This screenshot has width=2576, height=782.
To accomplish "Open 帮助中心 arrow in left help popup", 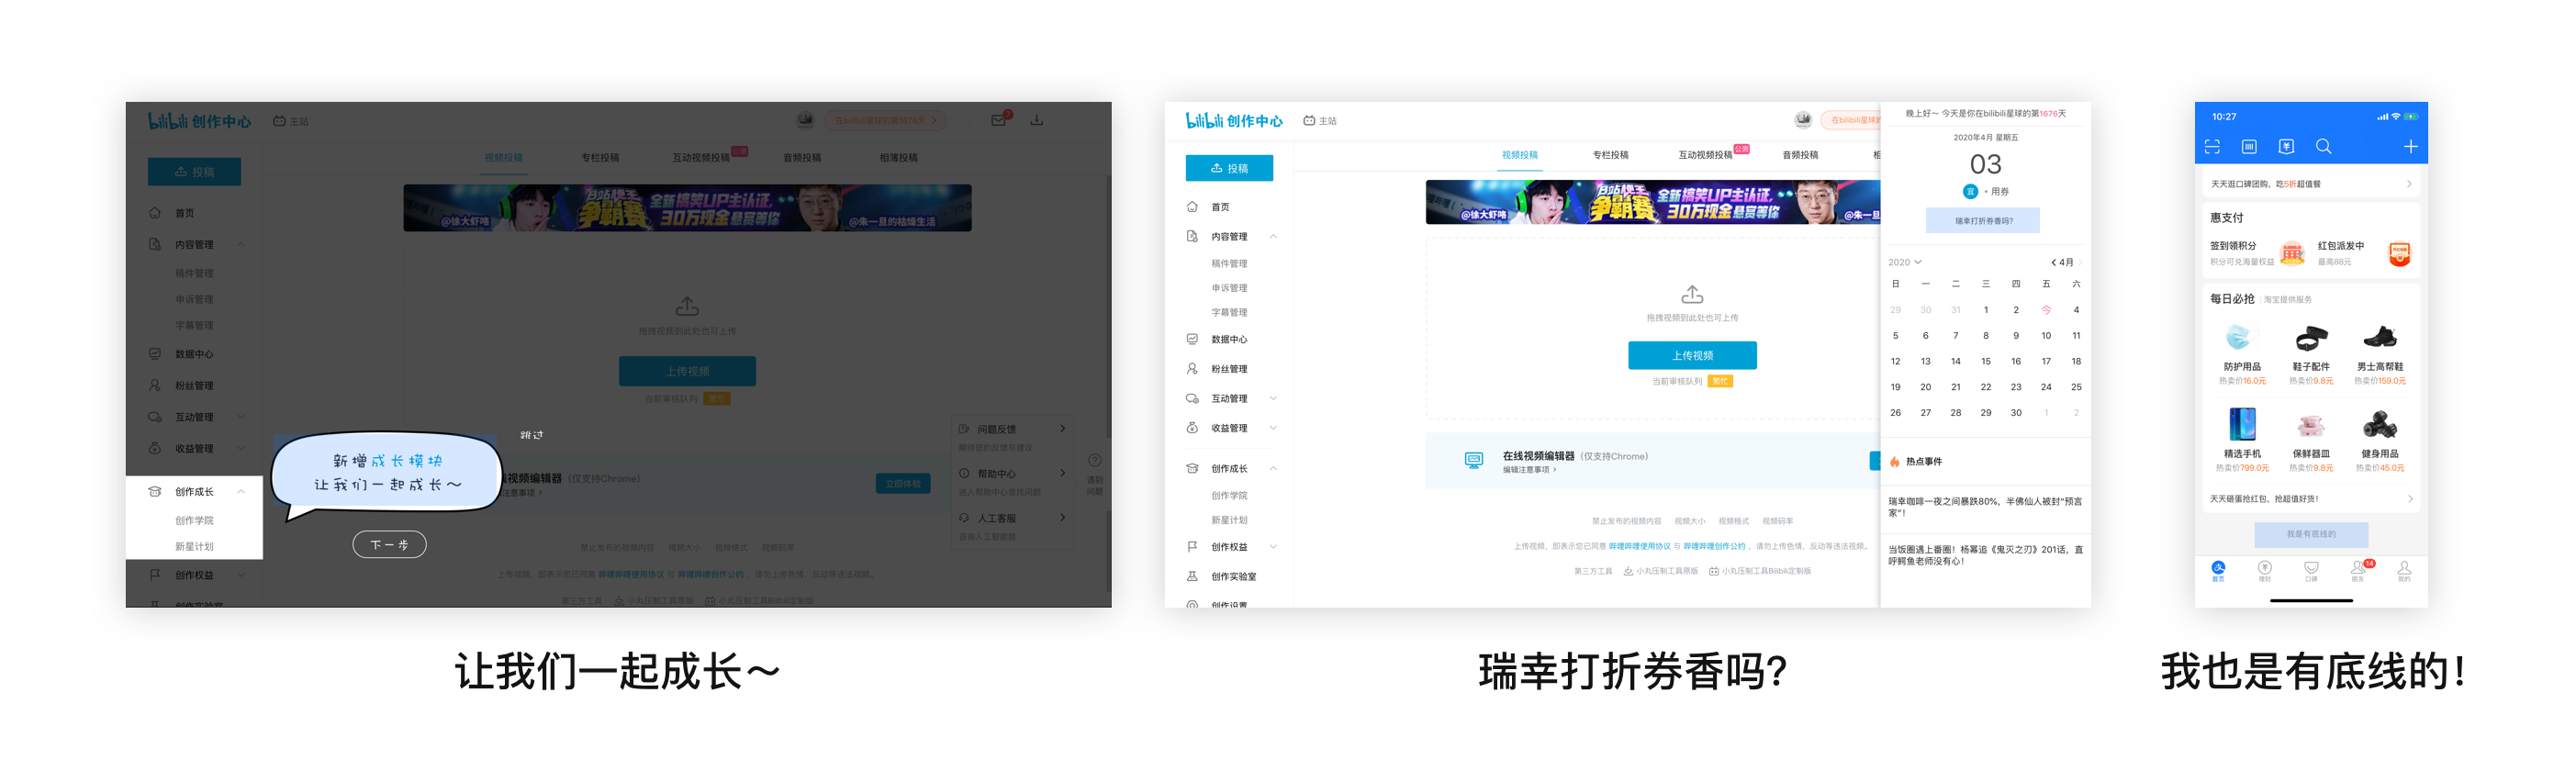I will tap(1062, 473).
